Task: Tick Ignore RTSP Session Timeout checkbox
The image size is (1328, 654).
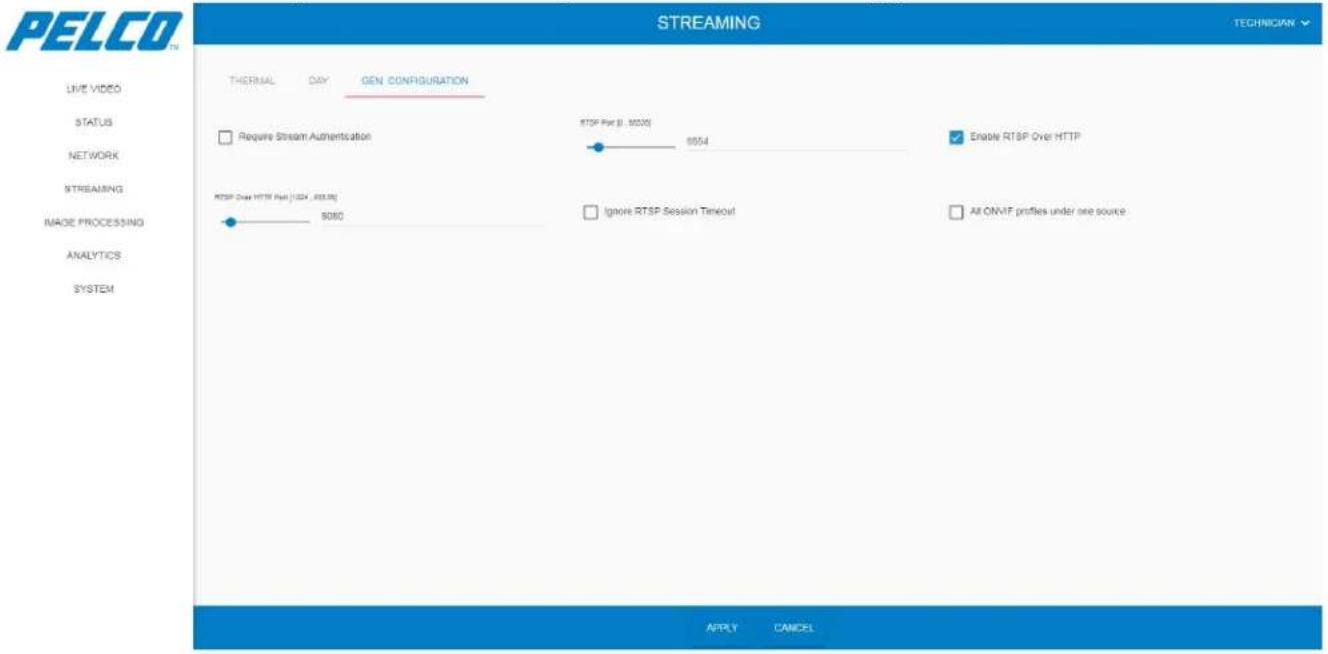Action: [590, 212]
